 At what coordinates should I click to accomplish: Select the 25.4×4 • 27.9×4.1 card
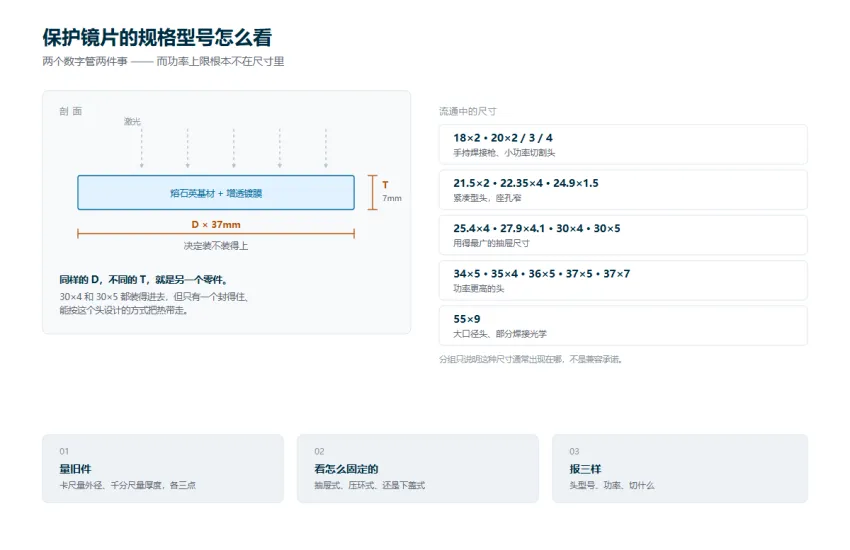tap(623, 235)
